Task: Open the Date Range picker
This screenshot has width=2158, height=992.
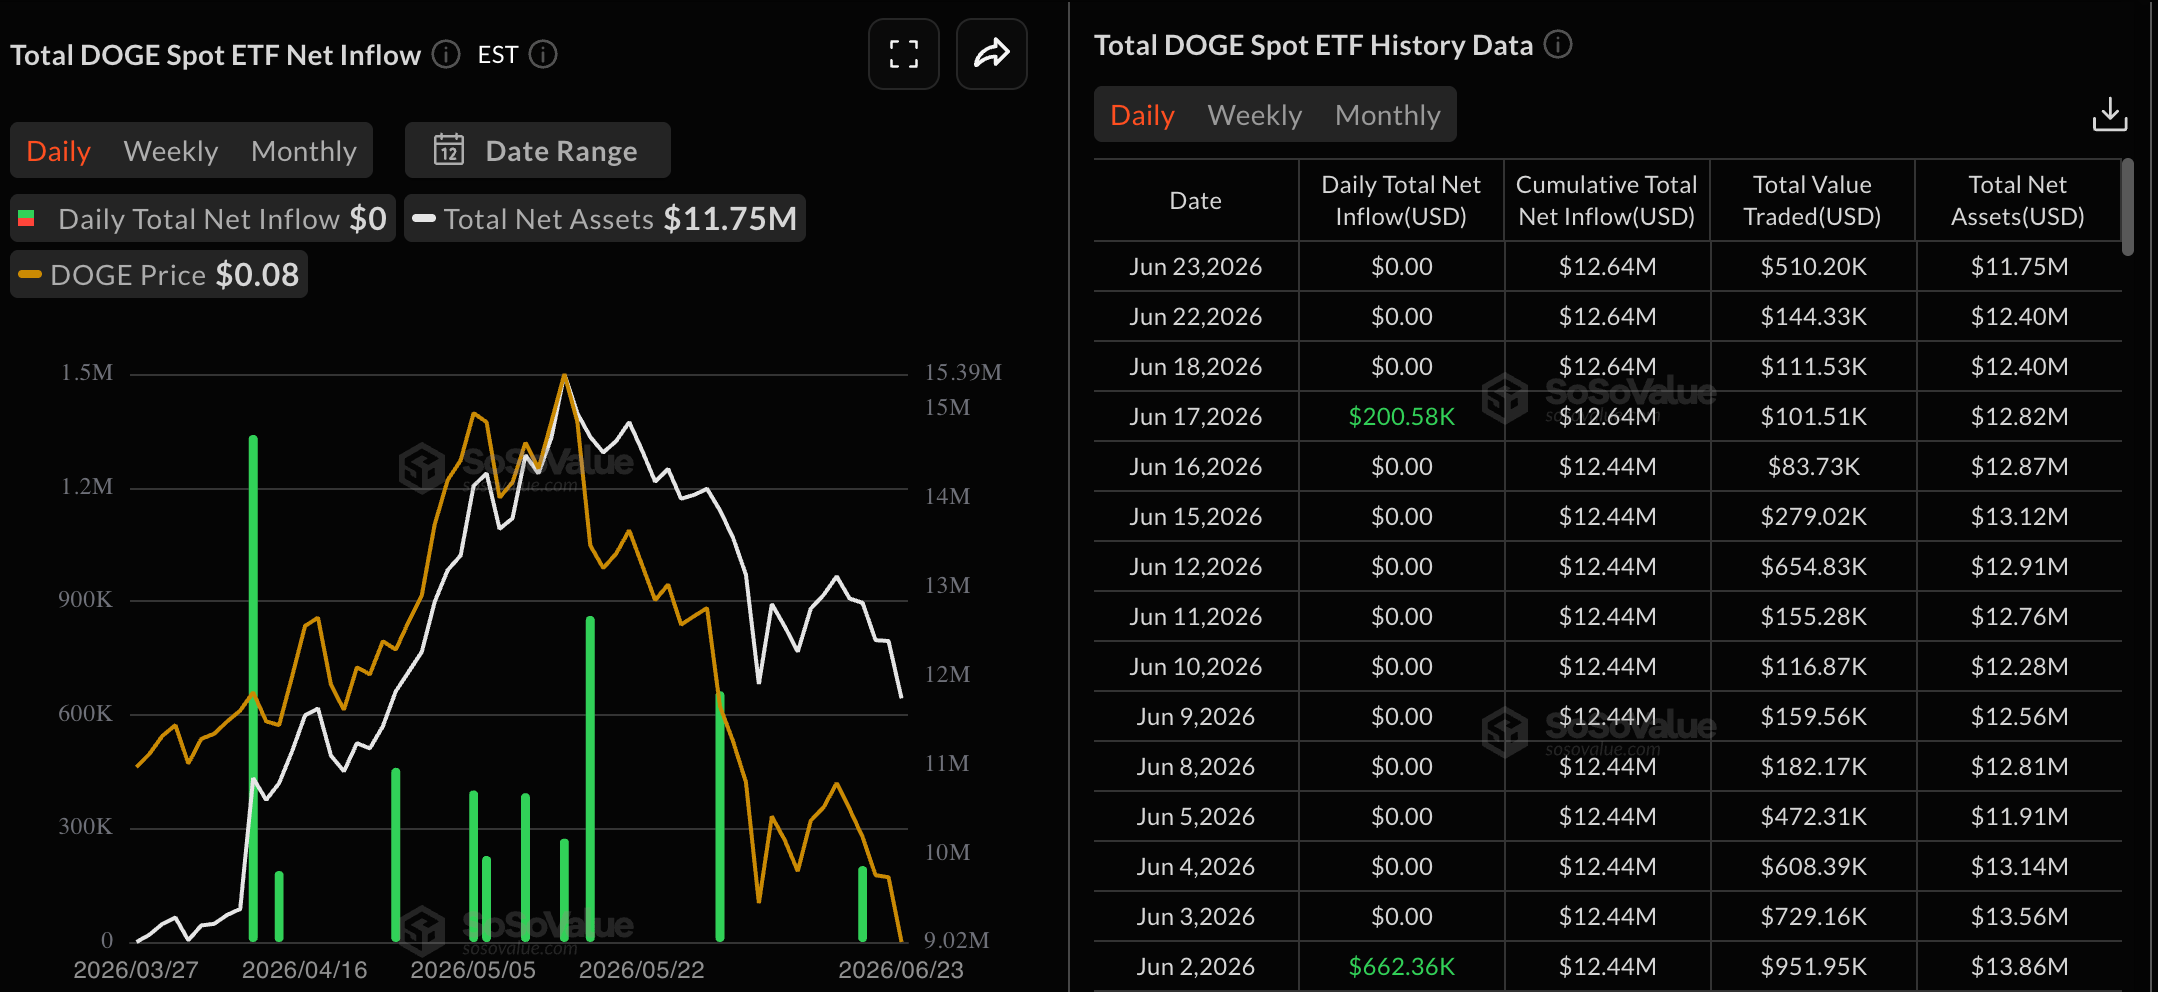Action: pos(538,150)
